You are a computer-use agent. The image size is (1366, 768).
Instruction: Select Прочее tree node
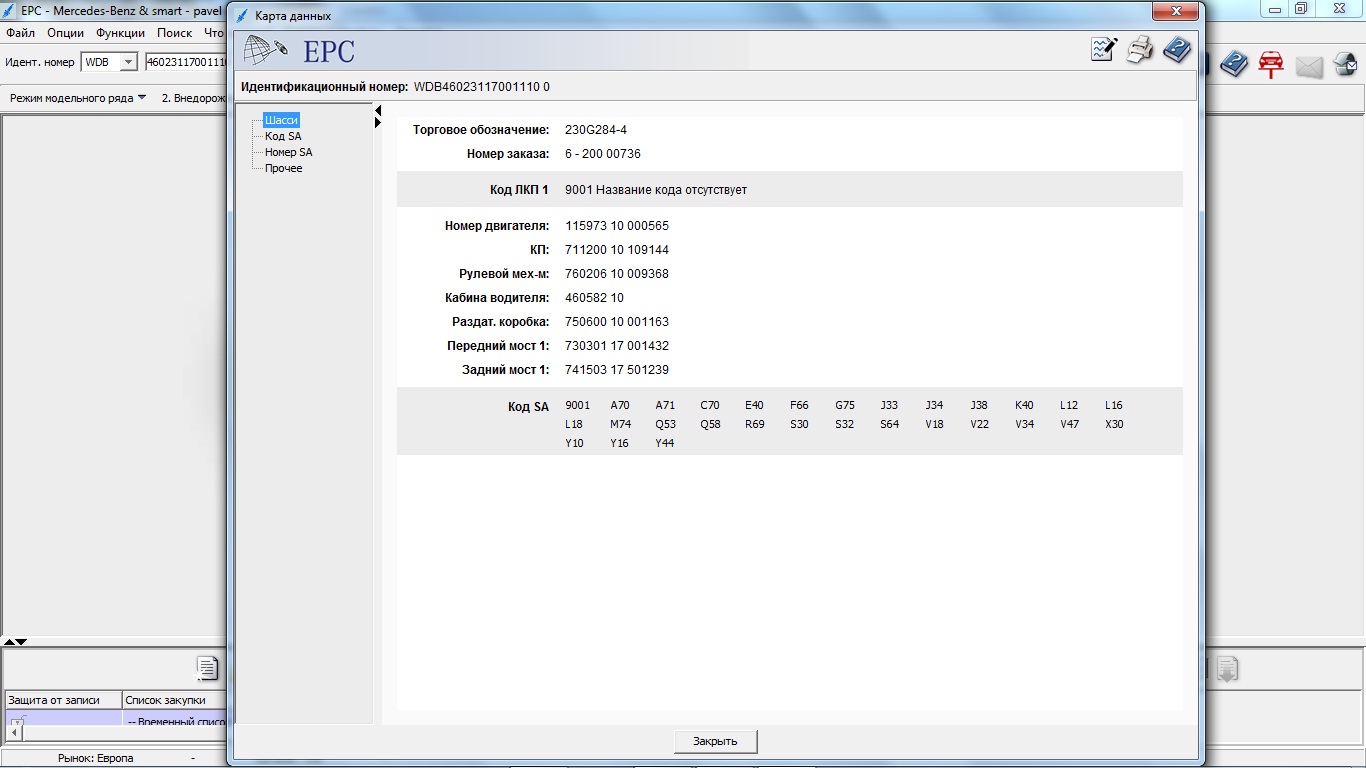[x=283, y=168]
